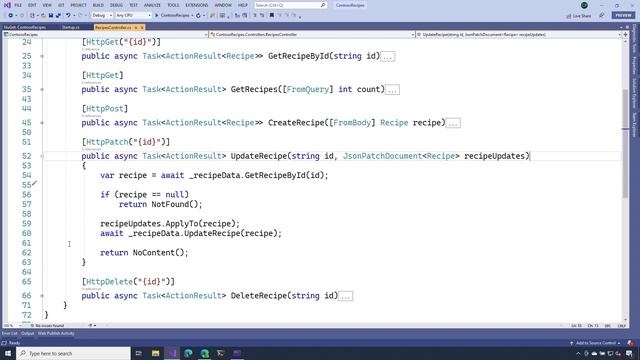Open the EDIT menu
This screenshot has height=360, width=640.
(32, 5)
